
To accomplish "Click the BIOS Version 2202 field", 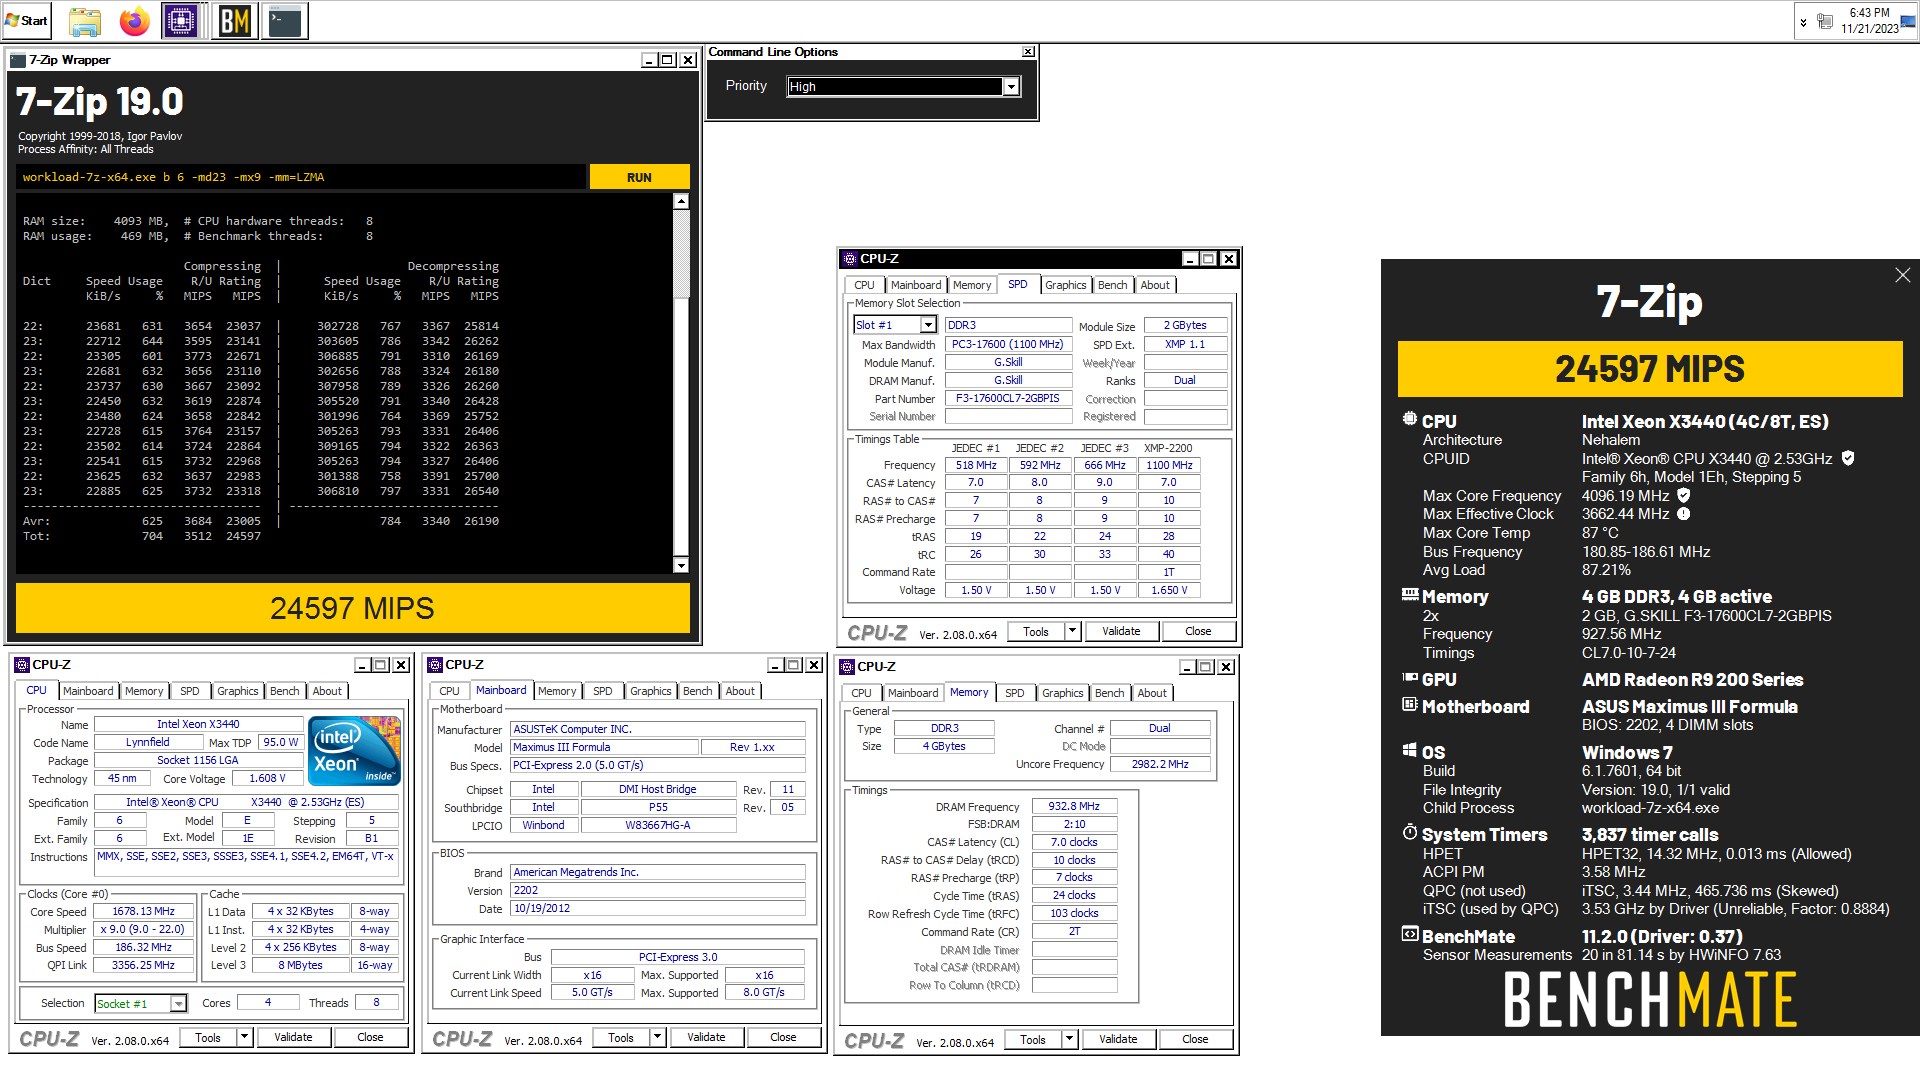I will [657, 890].
